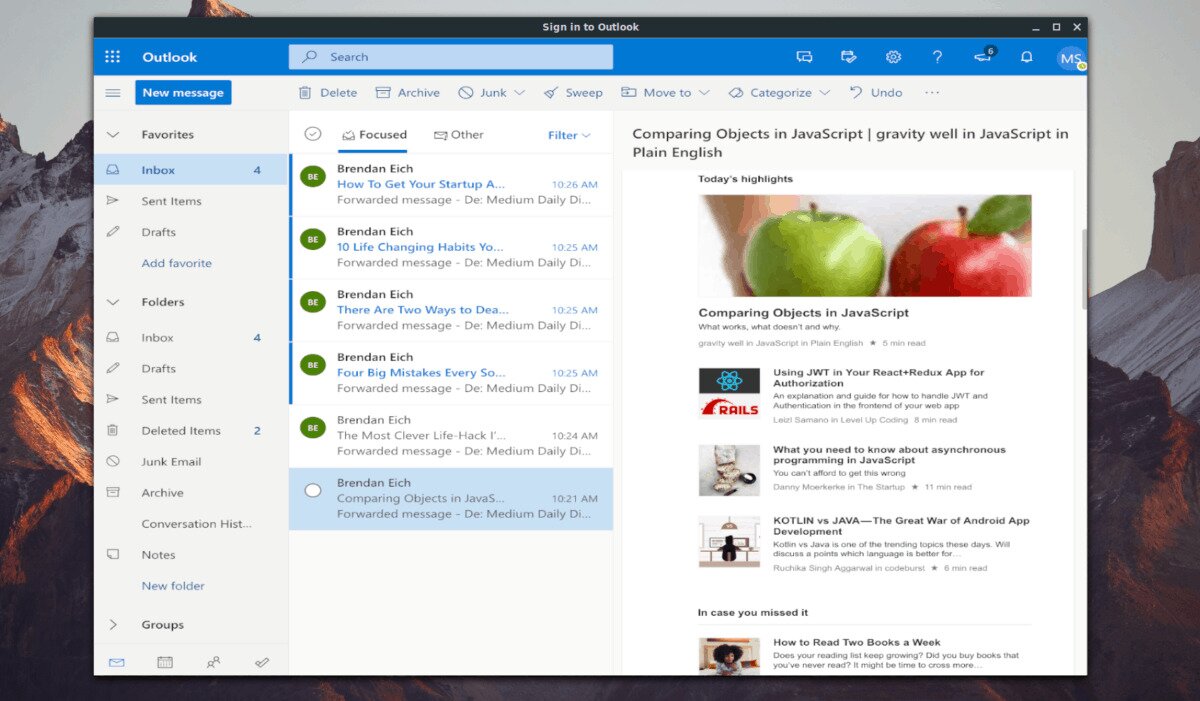The width and height of the screenshot is (1200, 701).
Task: Click the Add favorite link
Action: click(176, 263)
